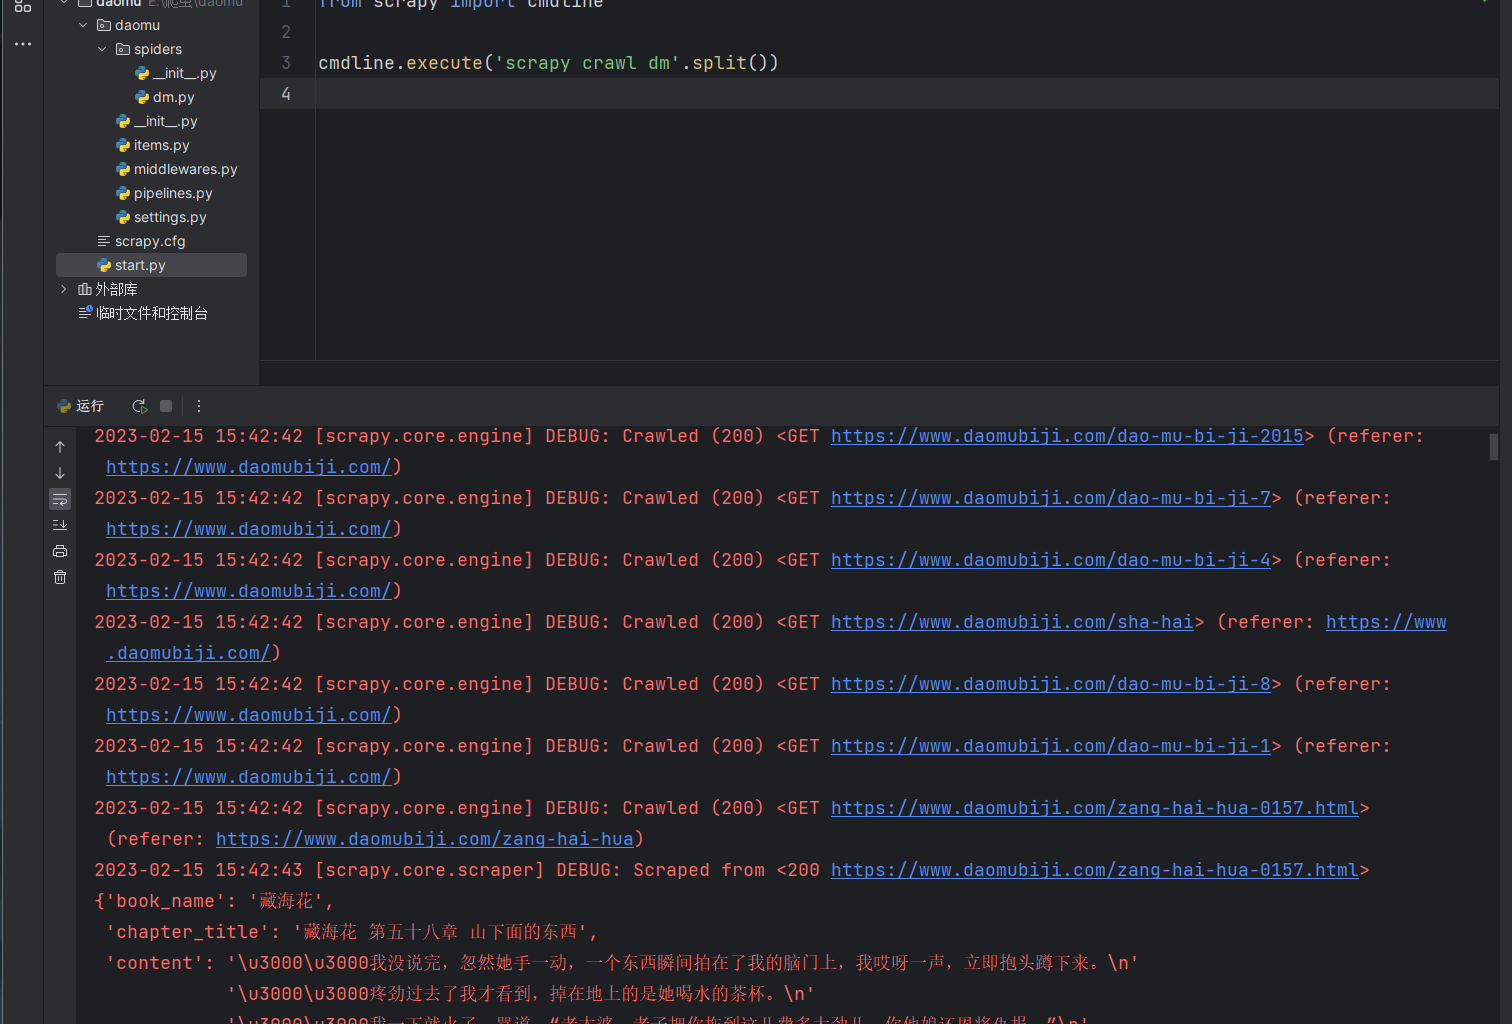Toggle scroll to end of console
The height and width of the screenshot is (1024, 1512).
tap(60, 525)
